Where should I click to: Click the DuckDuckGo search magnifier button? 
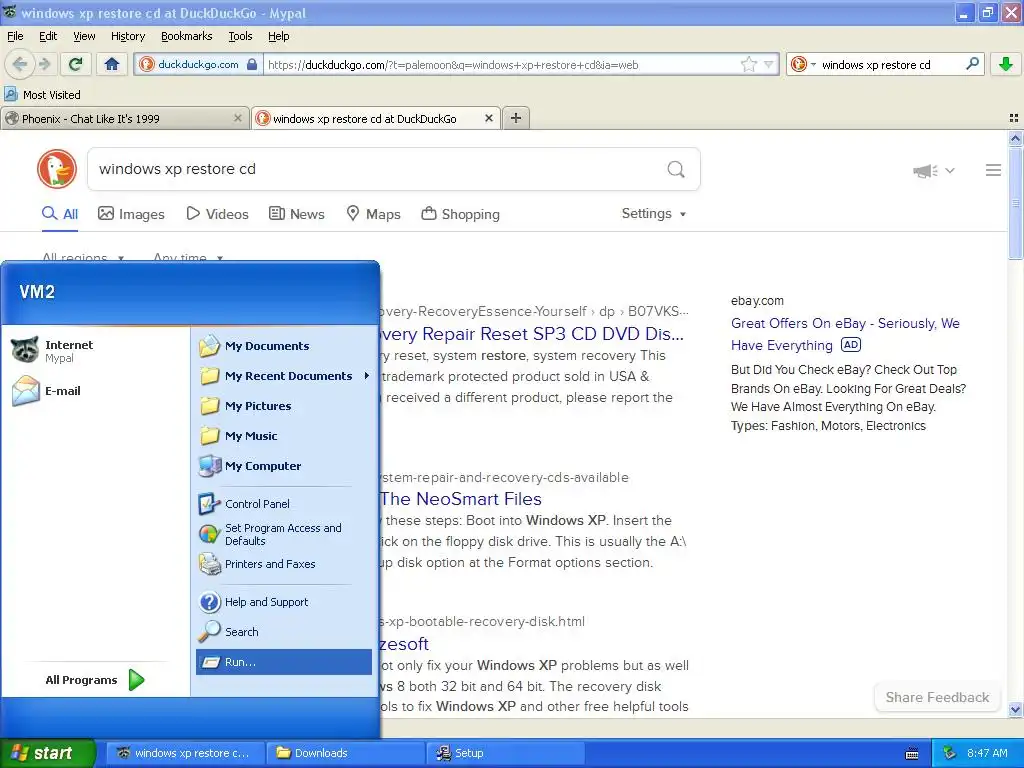tap(676, 169)
